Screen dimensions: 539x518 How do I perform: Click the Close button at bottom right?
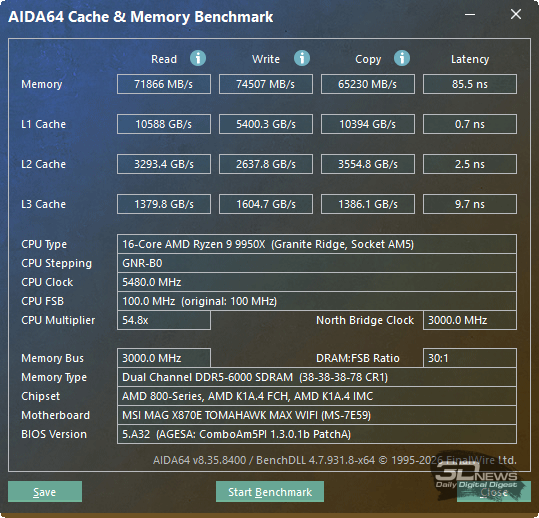pyautogui.click(x=494, y=492)
